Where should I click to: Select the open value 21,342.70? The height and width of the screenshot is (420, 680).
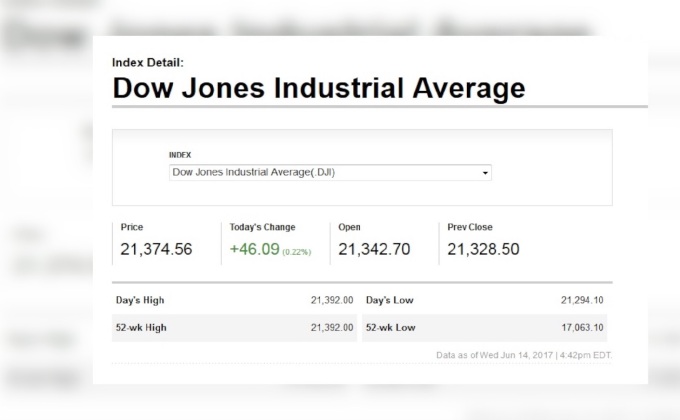coord(374,249)
